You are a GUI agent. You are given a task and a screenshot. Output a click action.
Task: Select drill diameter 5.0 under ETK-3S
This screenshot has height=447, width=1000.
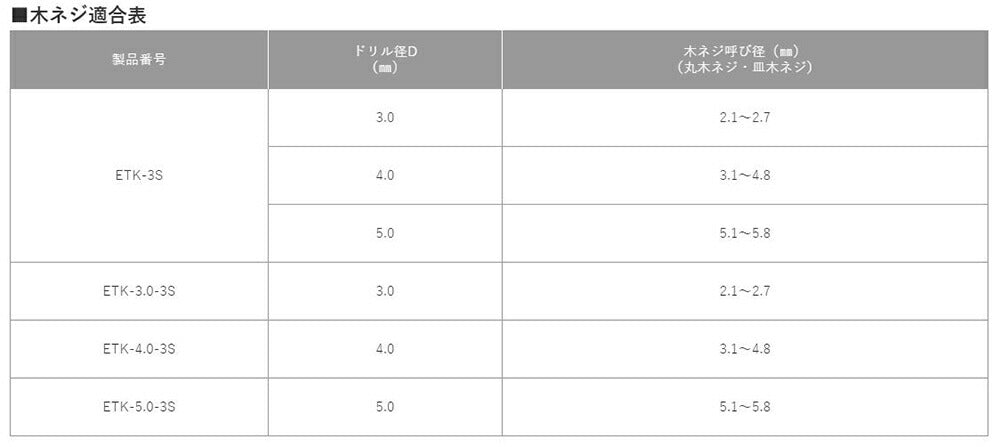tap(385, 233)
